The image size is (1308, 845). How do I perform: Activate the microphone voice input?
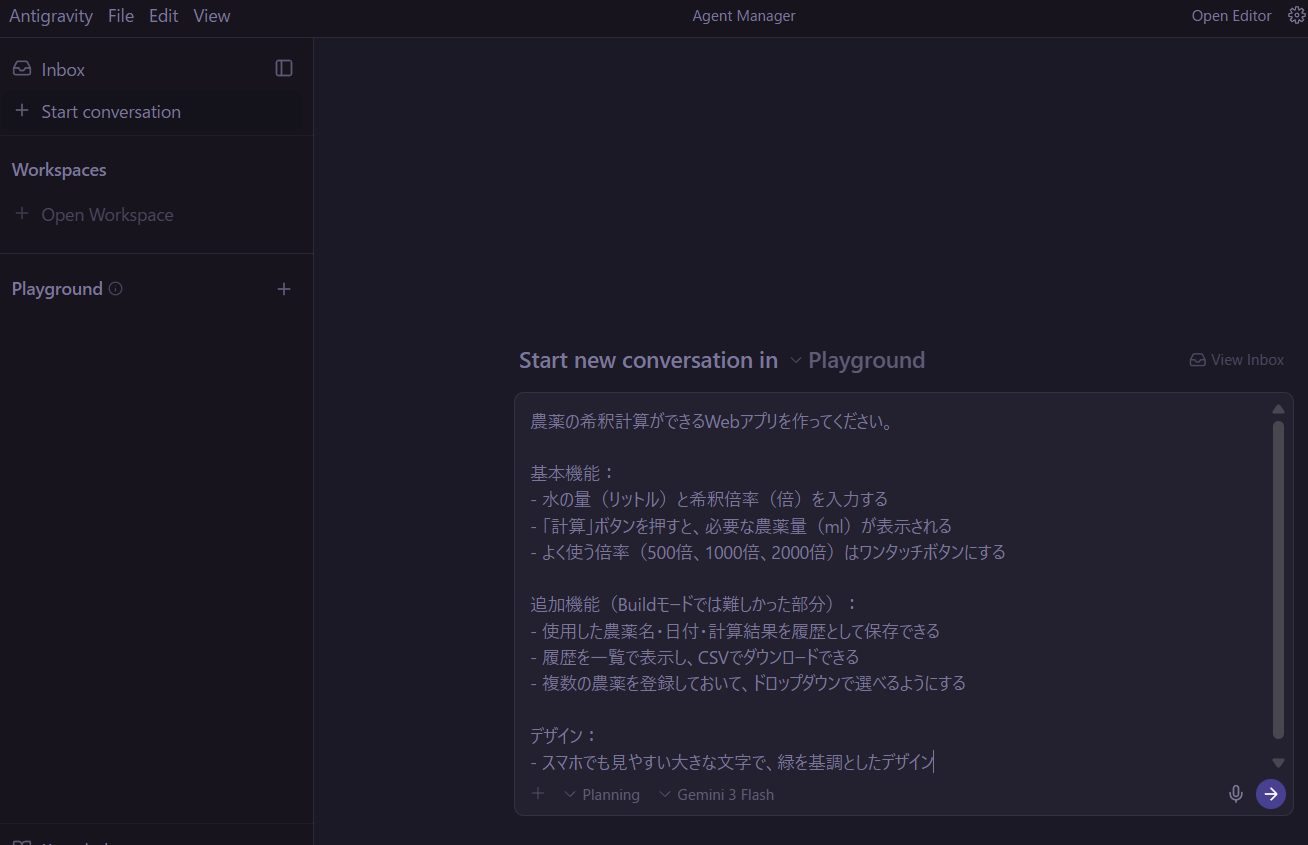[x=1235, y=794]
